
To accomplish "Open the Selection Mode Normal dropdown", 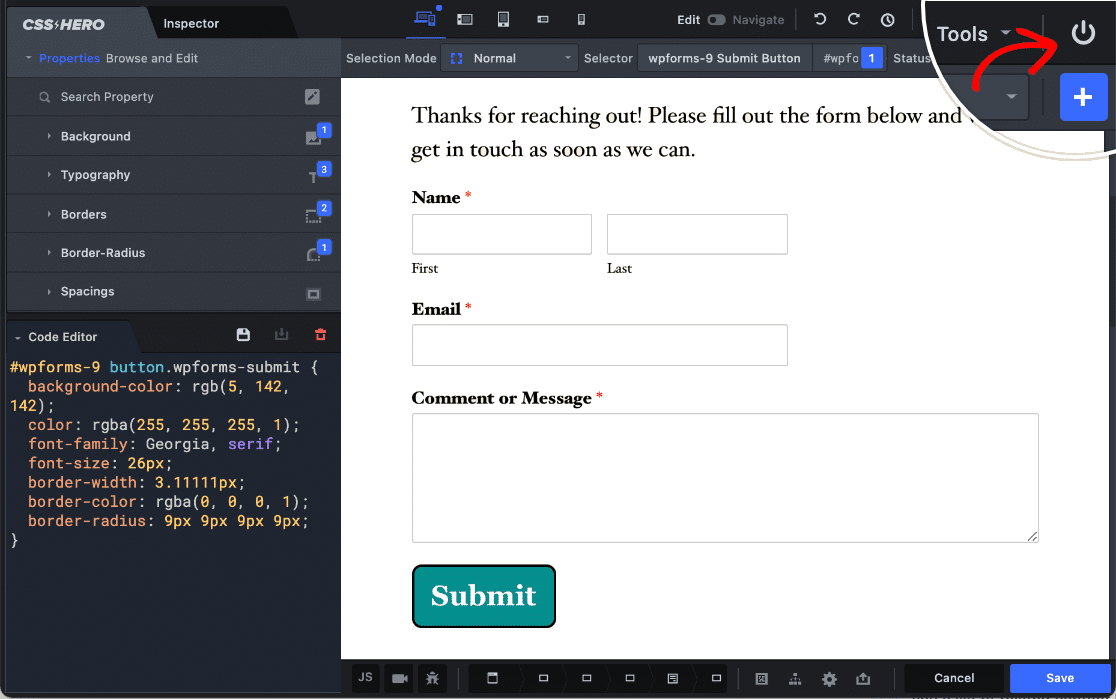I will pos(508,58).
